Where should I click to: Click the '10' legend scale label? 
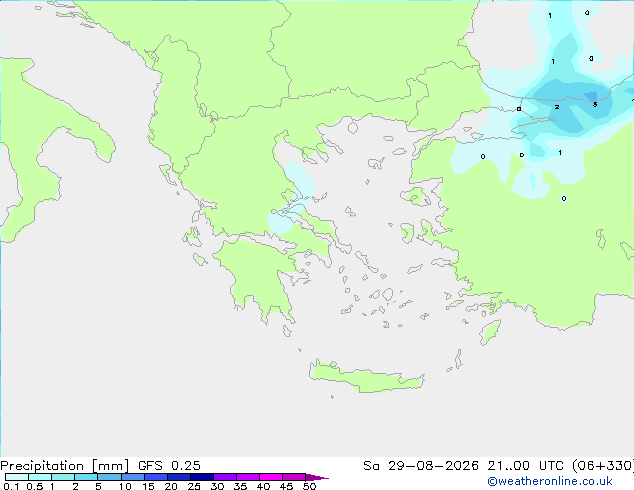pyautogui.click(x=125, y=486)
